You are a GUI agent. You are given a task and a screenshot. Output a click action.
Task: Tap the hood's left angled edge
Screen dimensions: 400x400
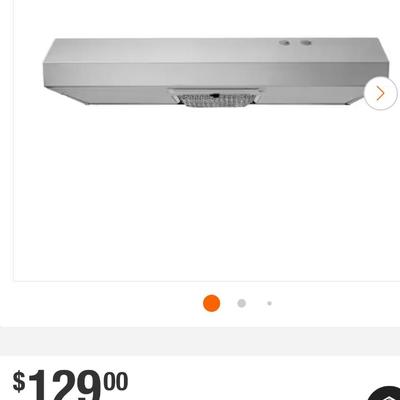[67, 96]
